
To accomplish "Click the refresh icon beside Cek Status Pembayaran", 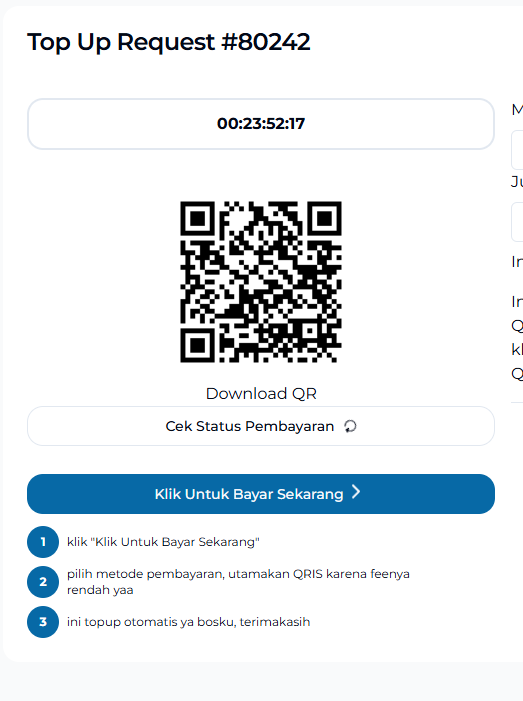I will click(350, 427).
